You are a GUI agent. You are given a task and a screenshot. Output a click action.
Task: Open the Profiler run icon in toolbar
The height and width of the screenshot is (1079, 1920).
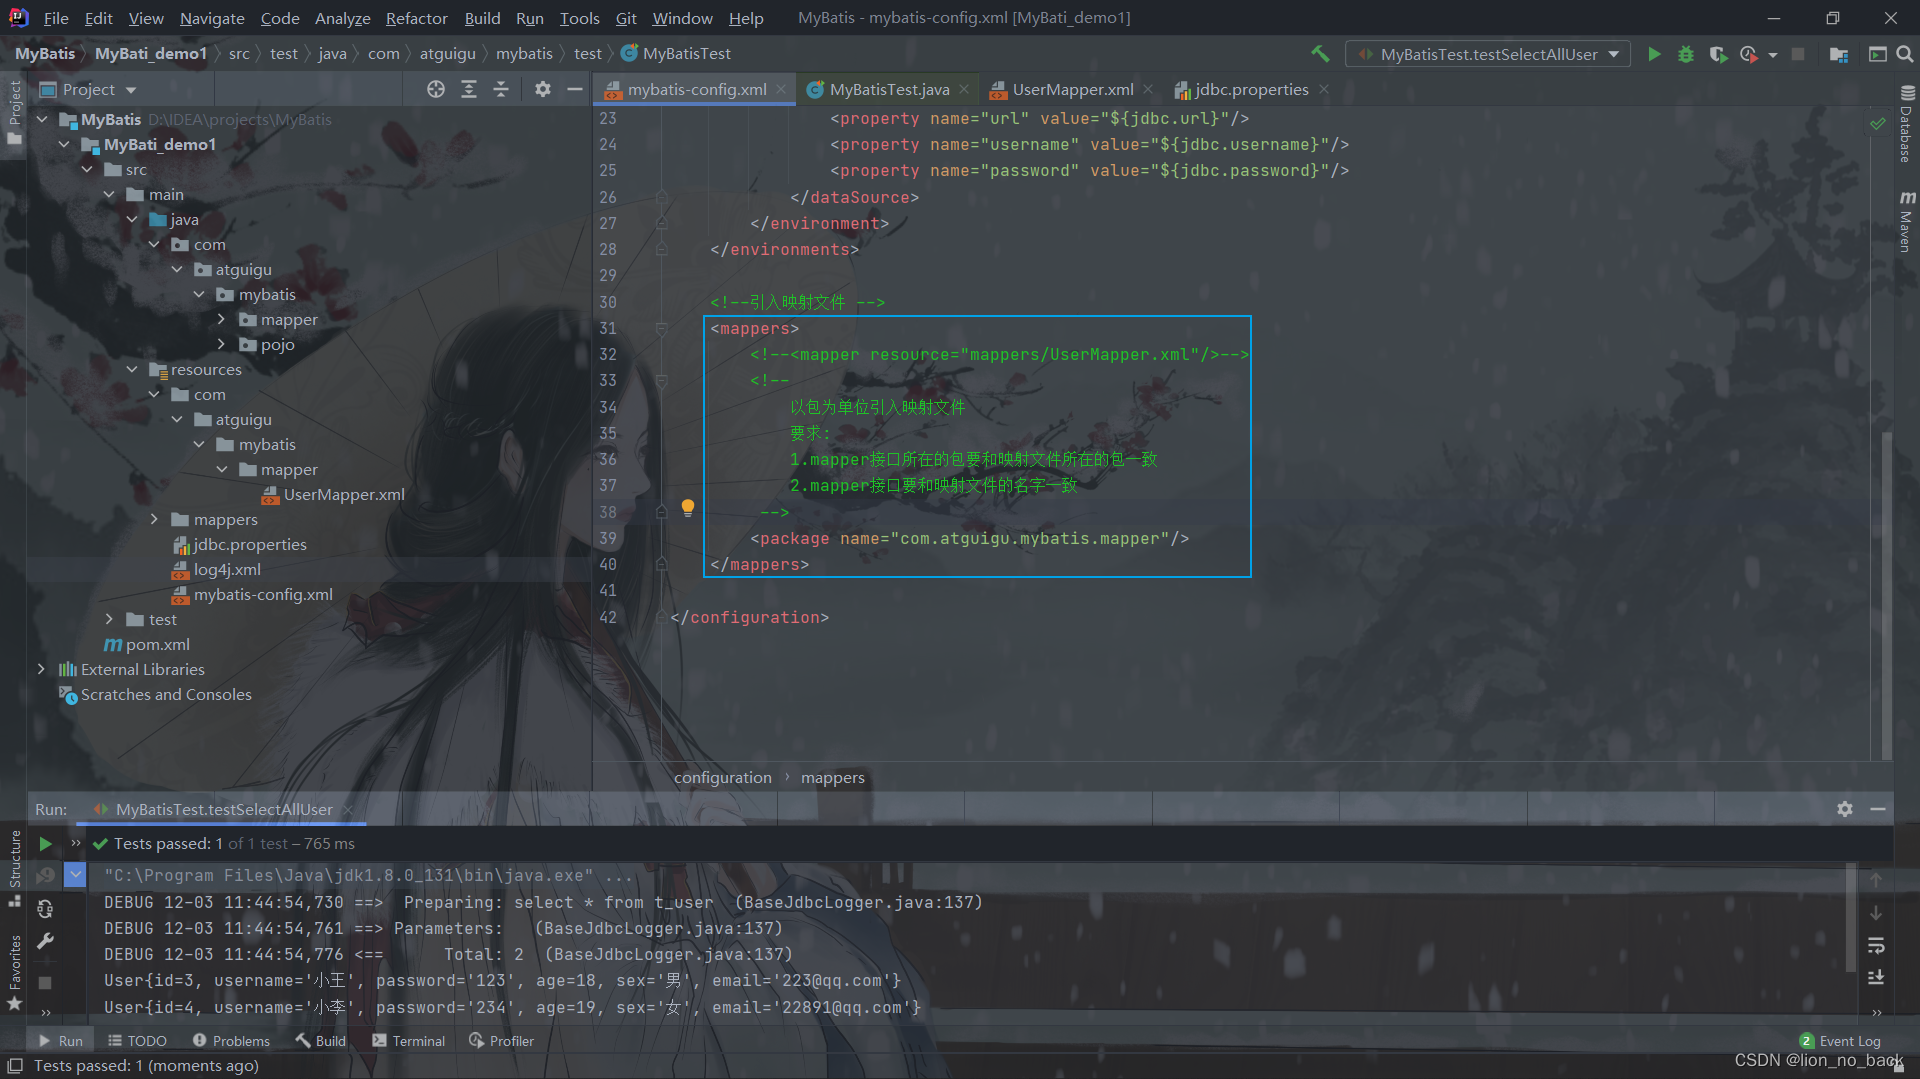(1748, 54)
